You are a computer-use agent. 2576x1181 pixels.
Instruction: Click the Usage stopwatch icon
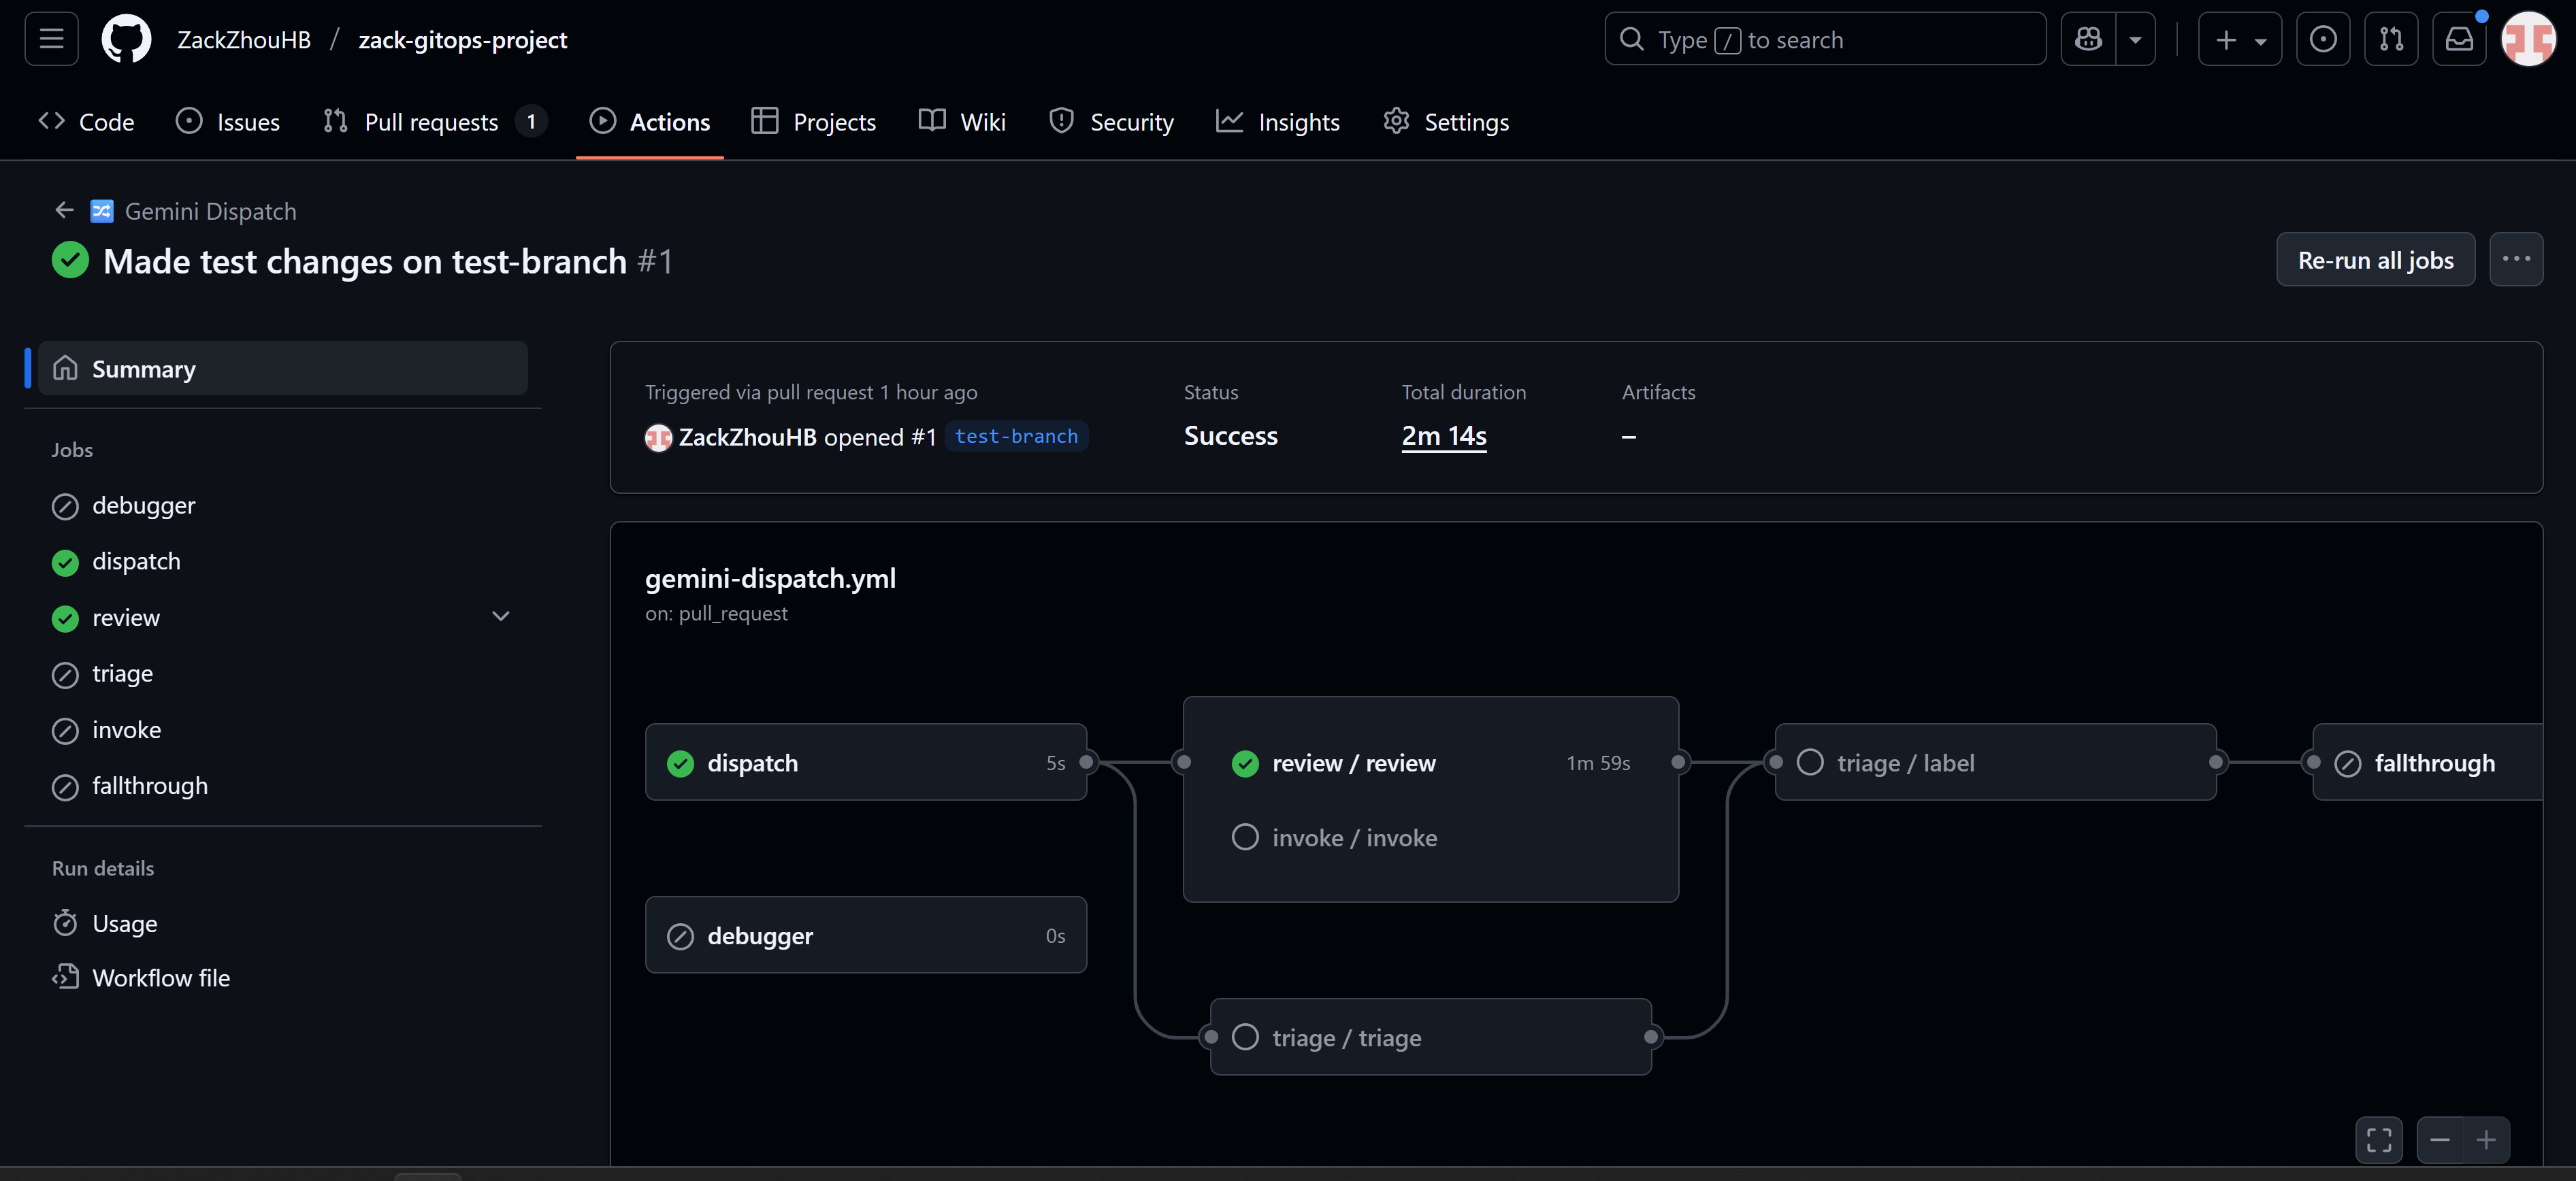tap(65, 922)
